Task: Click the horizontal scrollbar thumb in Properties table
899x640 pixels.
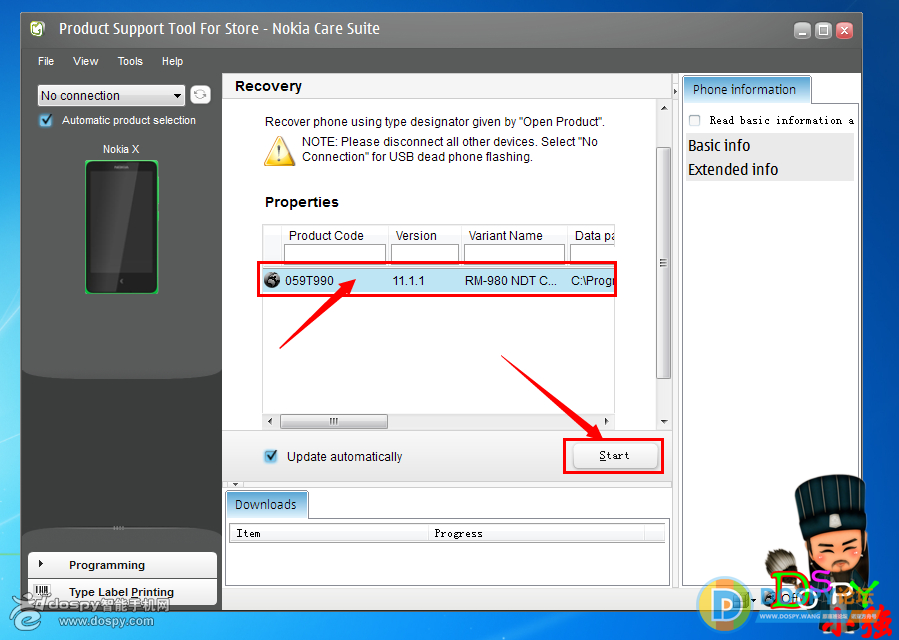Action: point(334,422)
